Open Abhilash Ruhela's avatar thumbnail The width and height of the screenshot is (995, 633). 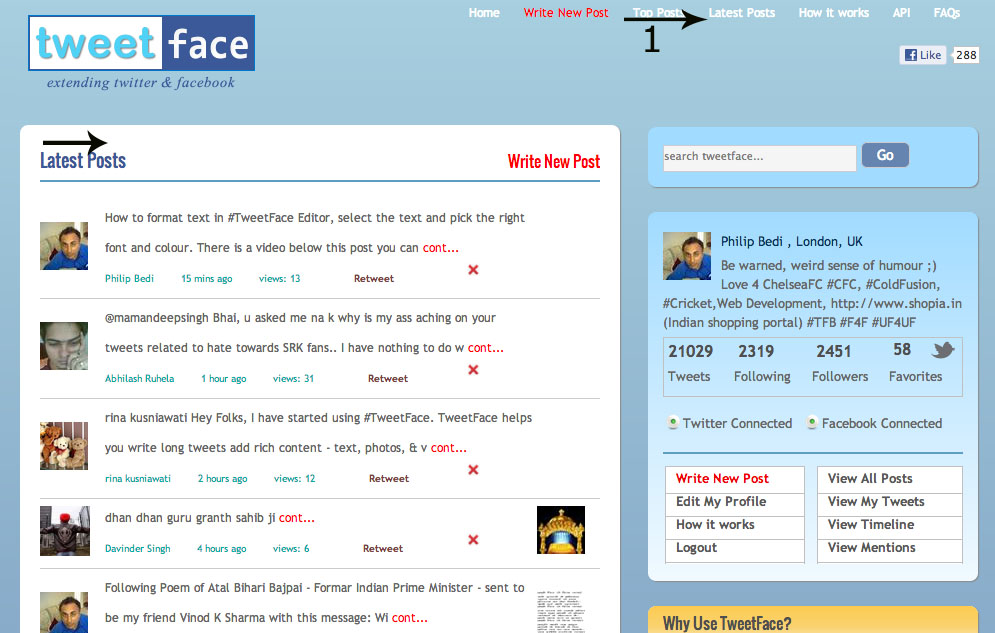coord(64,346)
